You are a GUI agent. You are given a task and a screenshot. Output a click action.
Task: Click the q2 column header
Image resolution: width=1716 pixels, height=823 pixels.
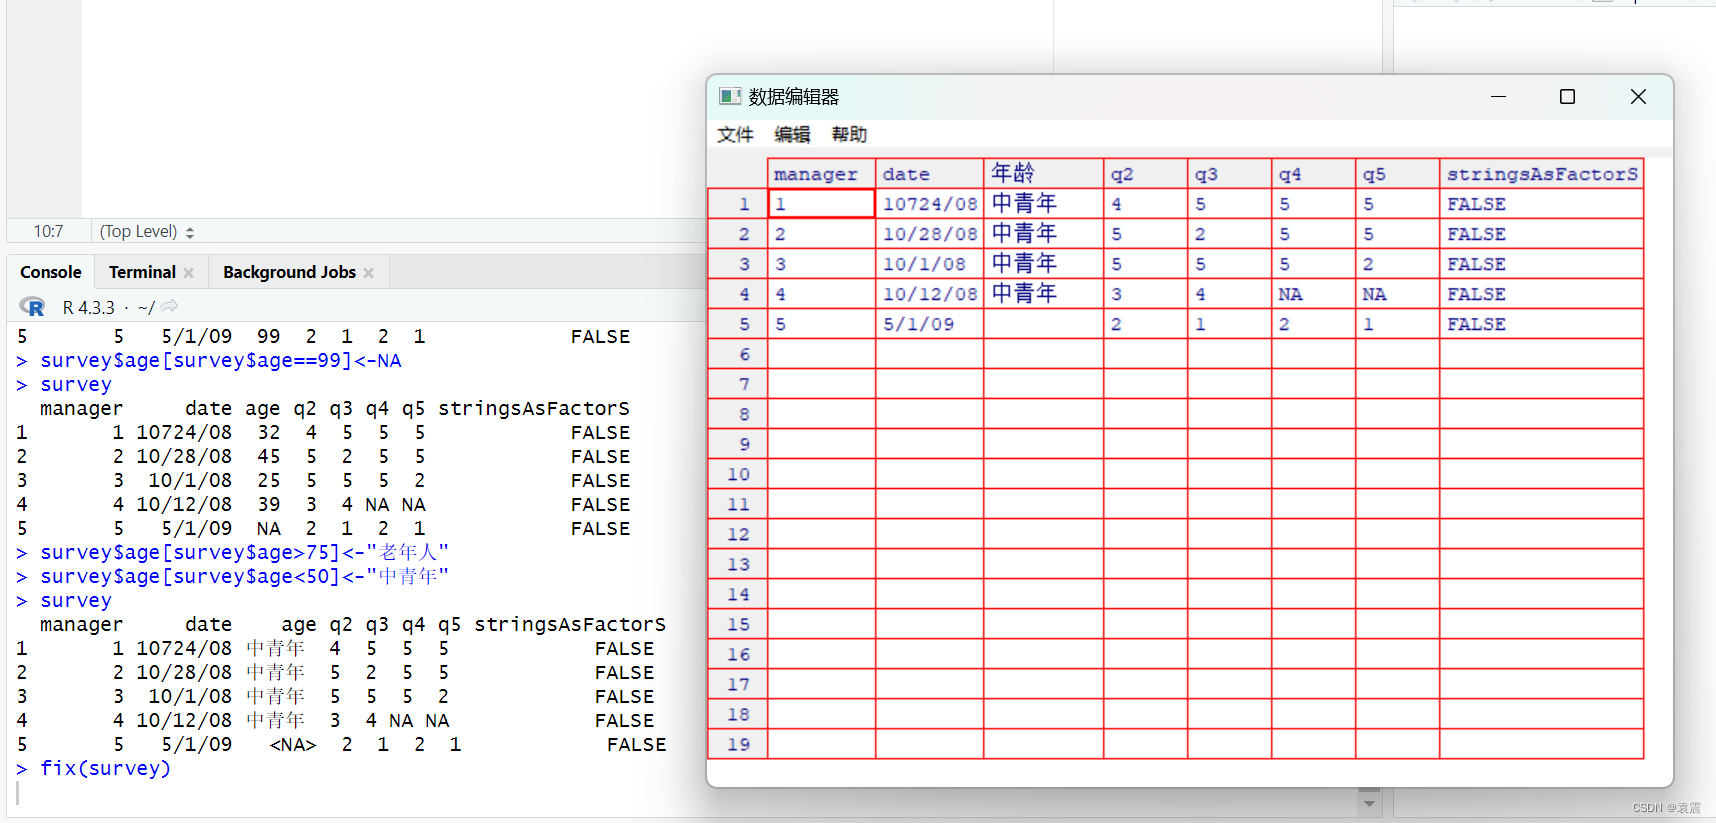1145,173
